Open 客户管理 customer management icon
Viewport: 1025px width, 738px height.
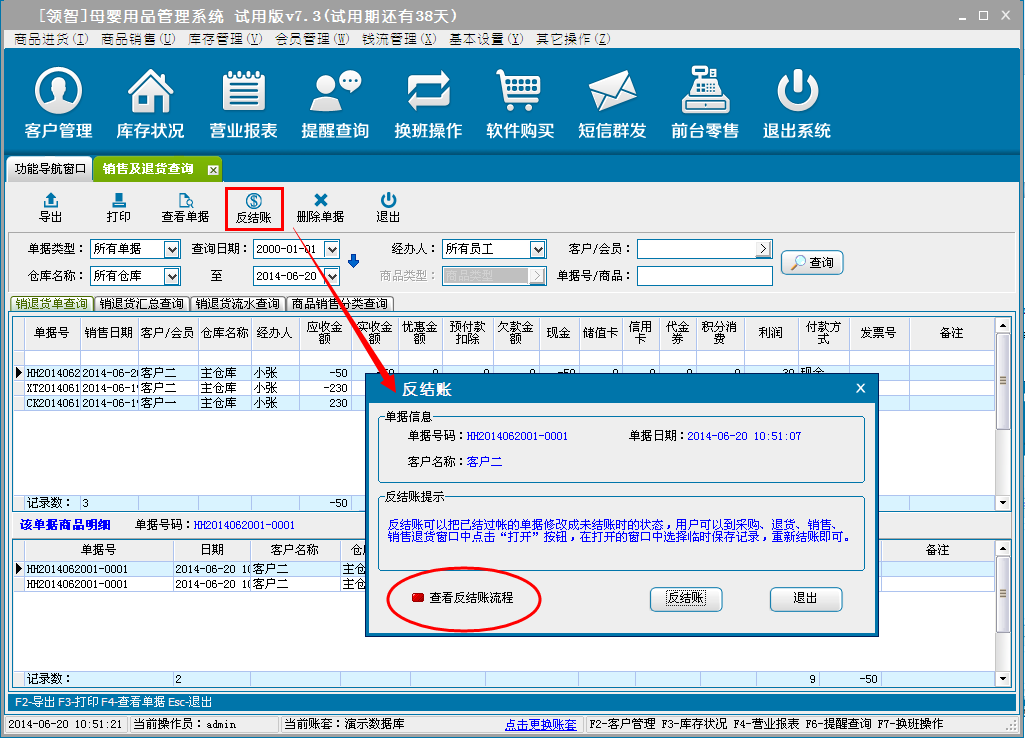(58, 103)
